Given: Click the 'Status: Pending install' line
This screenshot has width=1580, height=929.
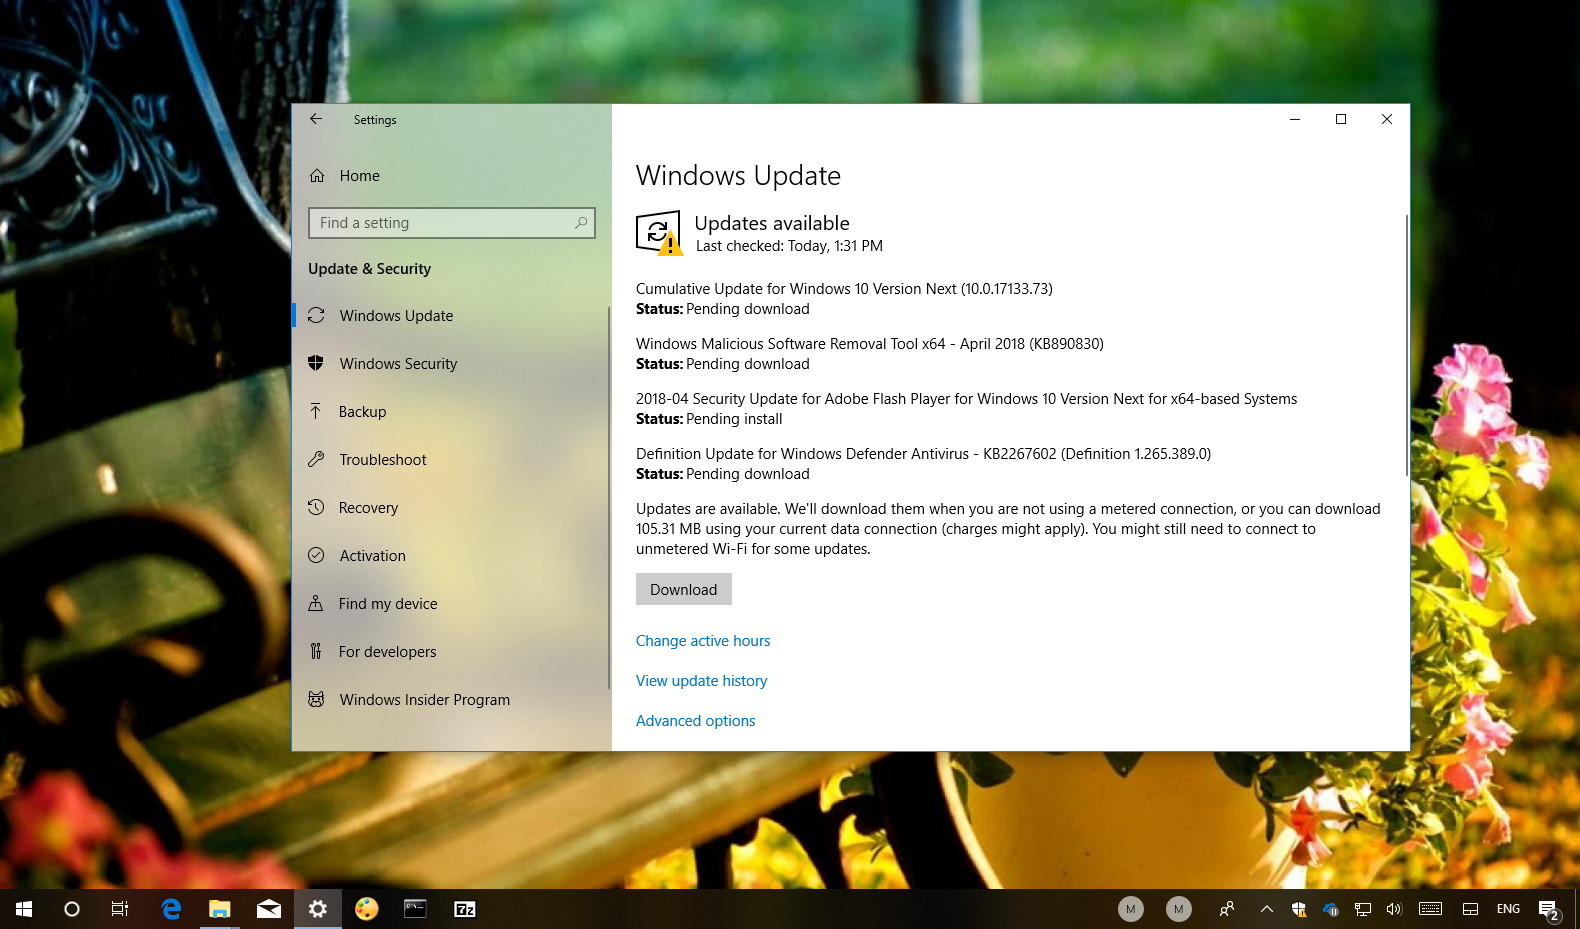Looking at the screenshot, I should [709, 419].
